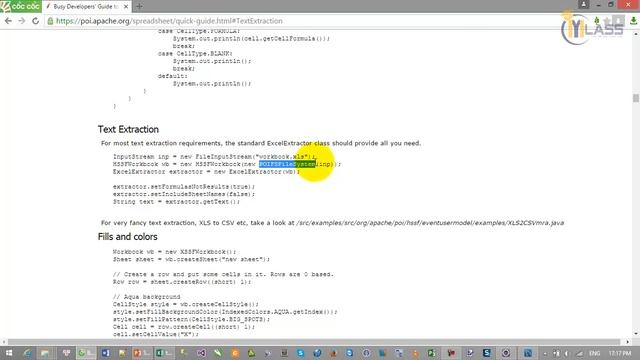The width and height of the screenshot is (640, 360).
Task: Click the poi.apache.org address bar
Action: [302, 21]
